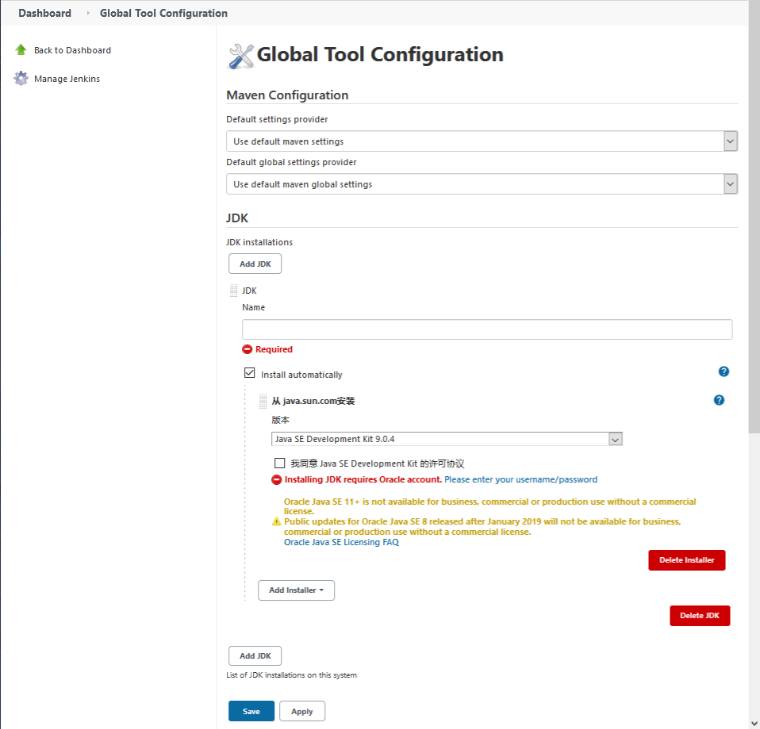This screenshot has width=760, height=729.
Task: Click the Global Tool Configuration wrench icon
Action: (x=241, y=56)
